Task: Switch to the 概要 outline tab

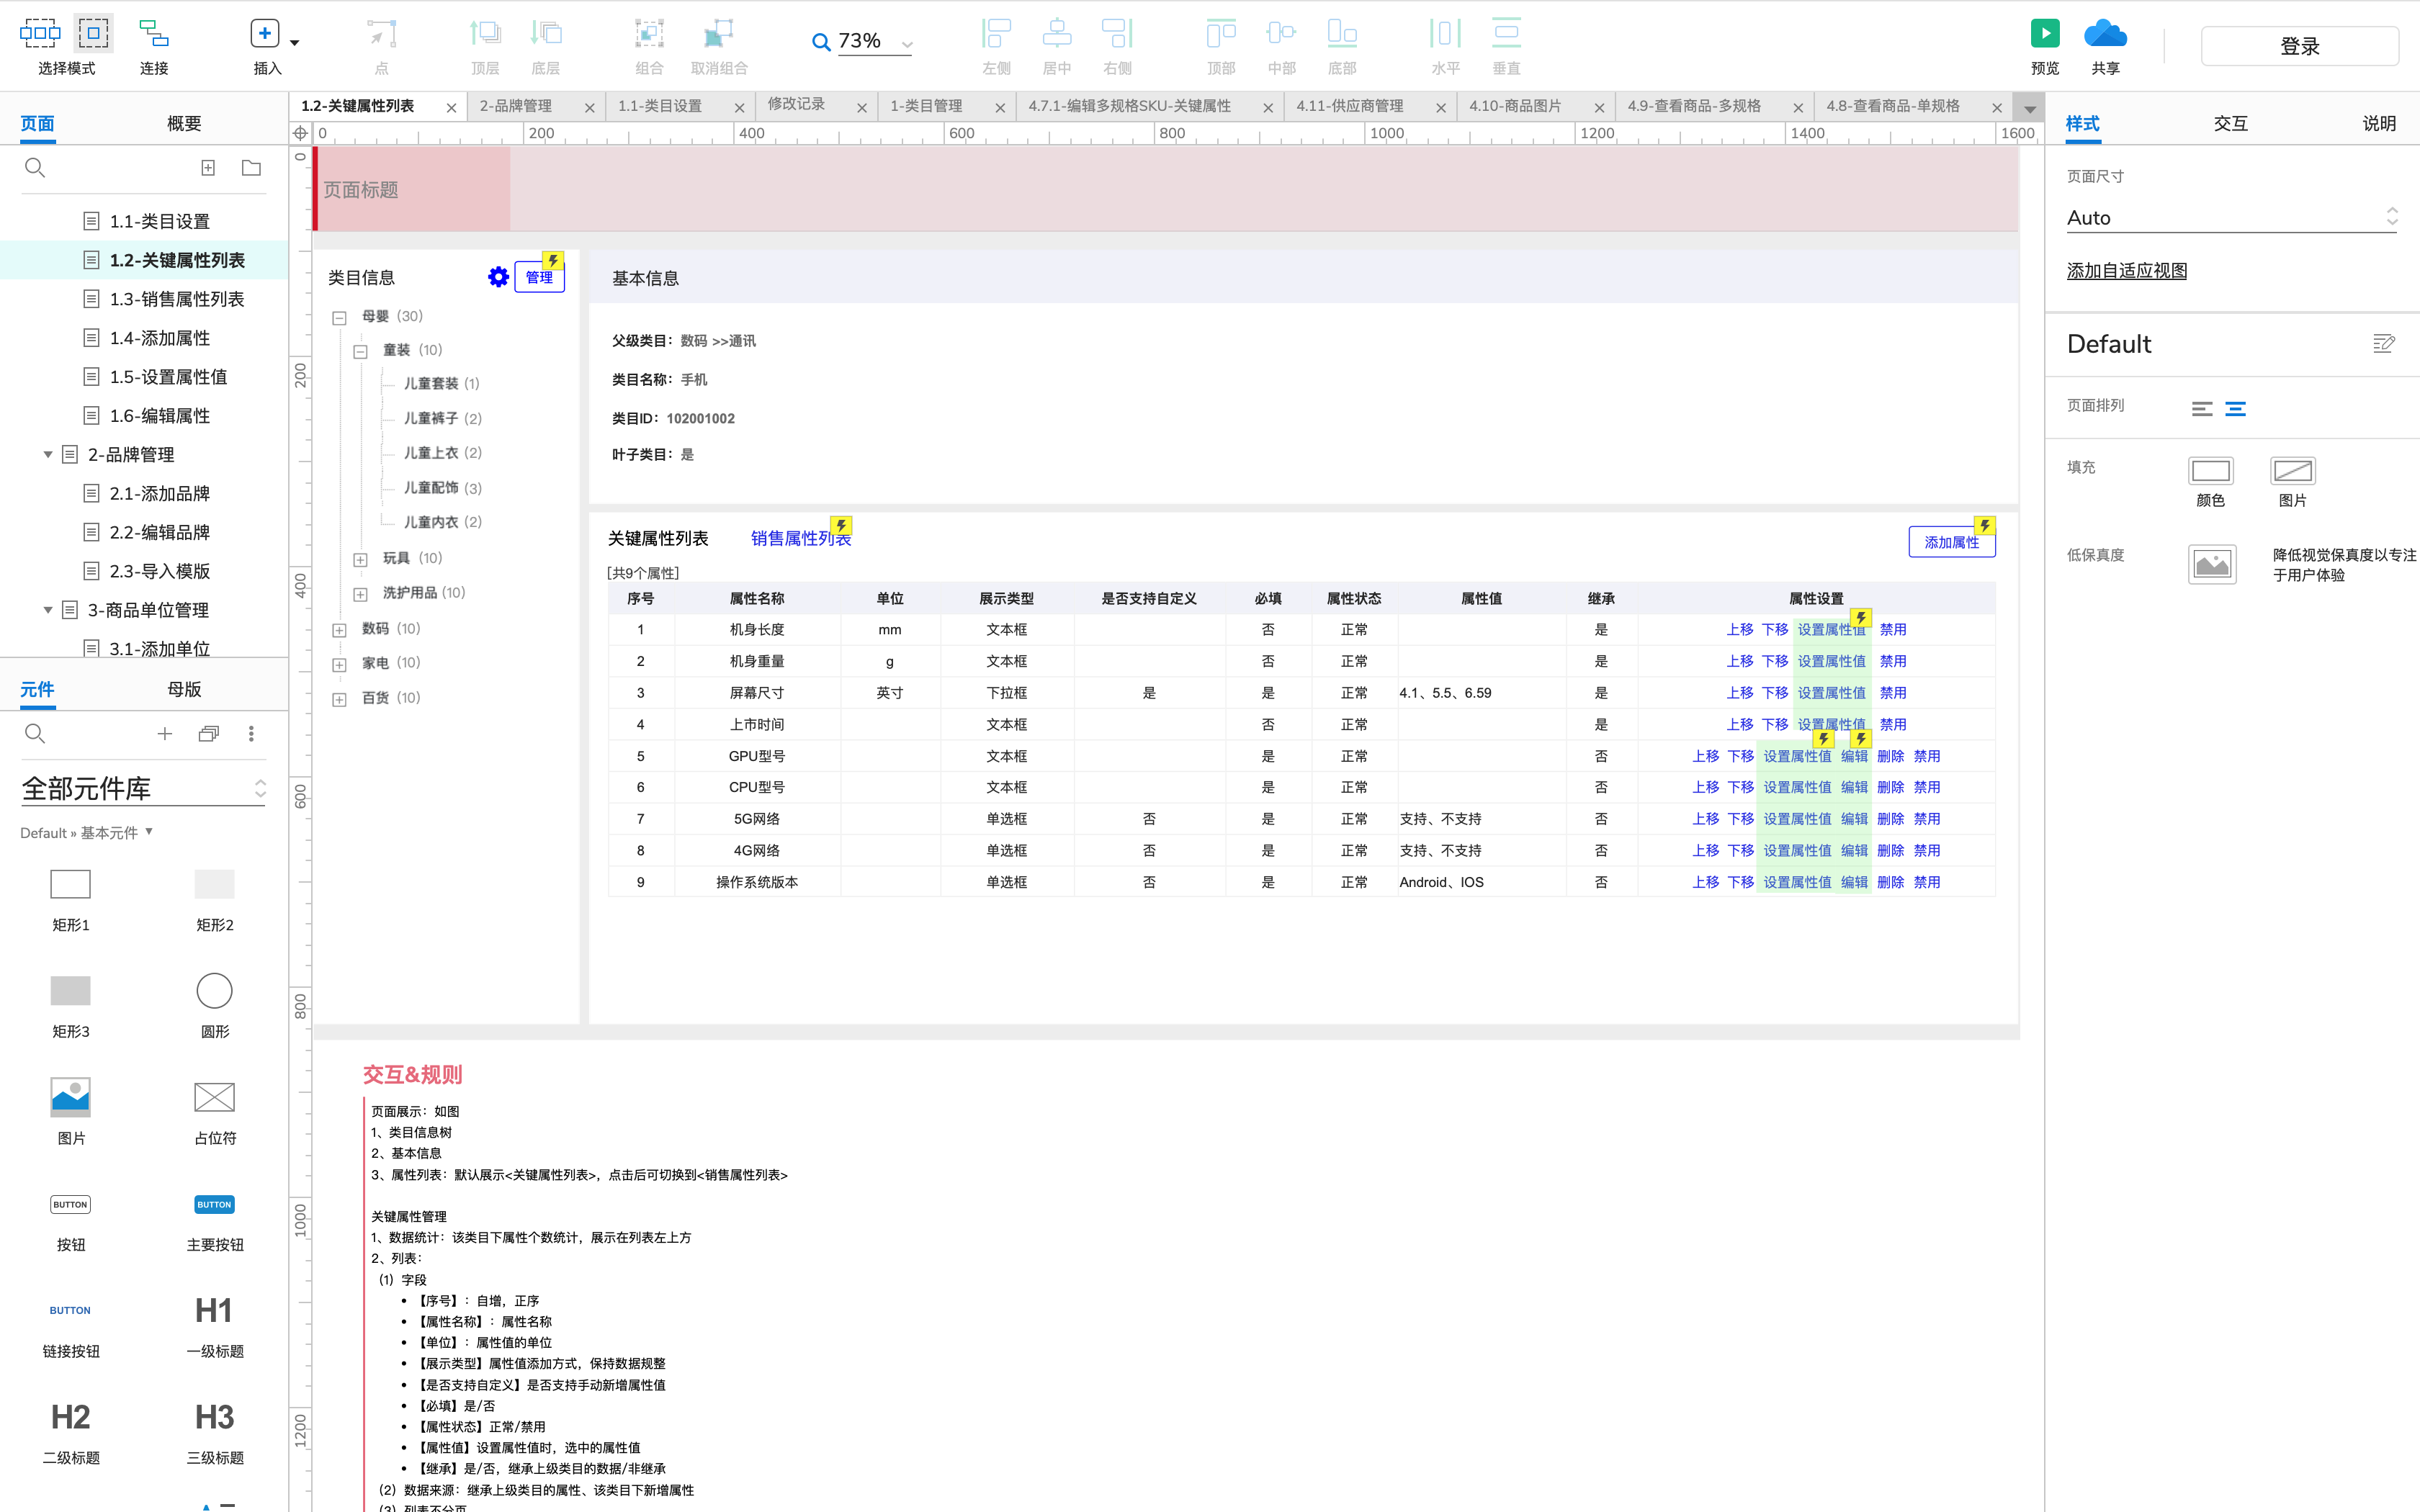Action: point(184,123)
